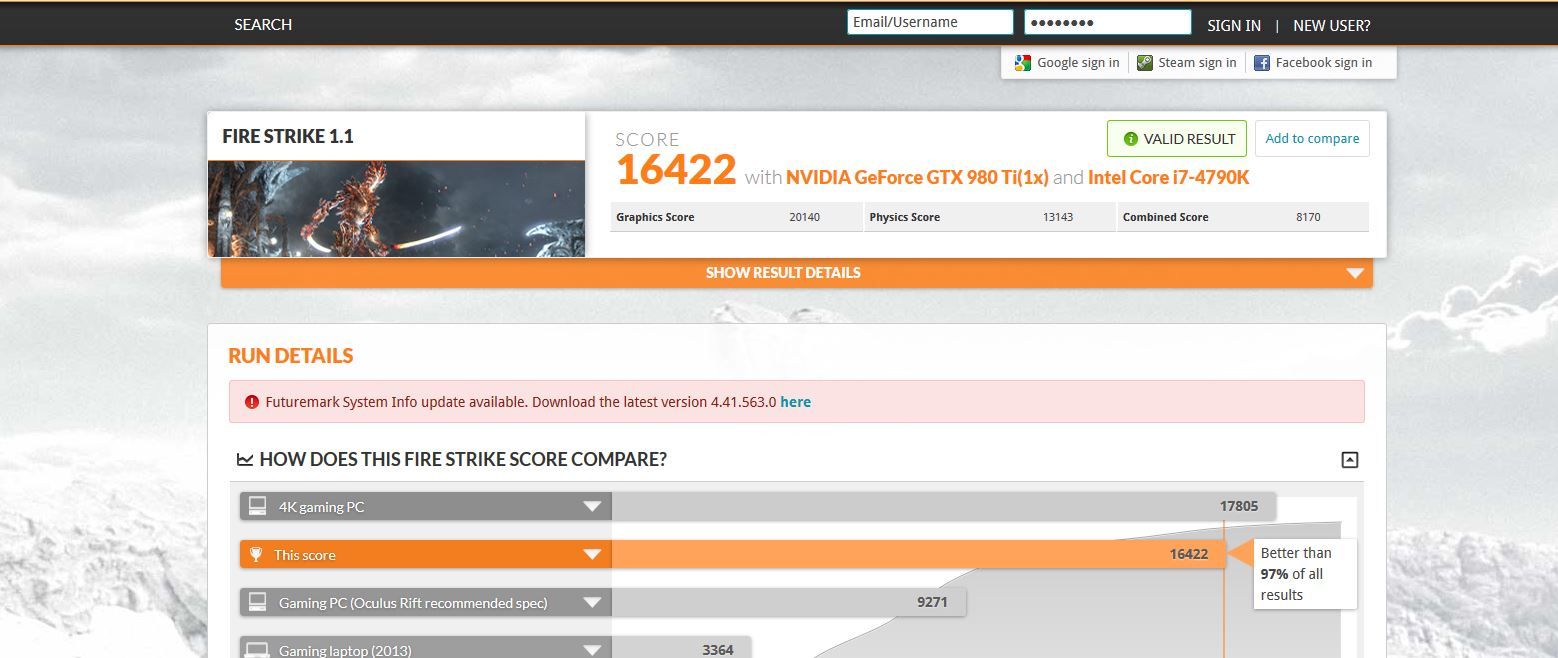Expand Show Result Details bar
Image resolution: width=1558 pixels, height=658 pixels.
796,273
